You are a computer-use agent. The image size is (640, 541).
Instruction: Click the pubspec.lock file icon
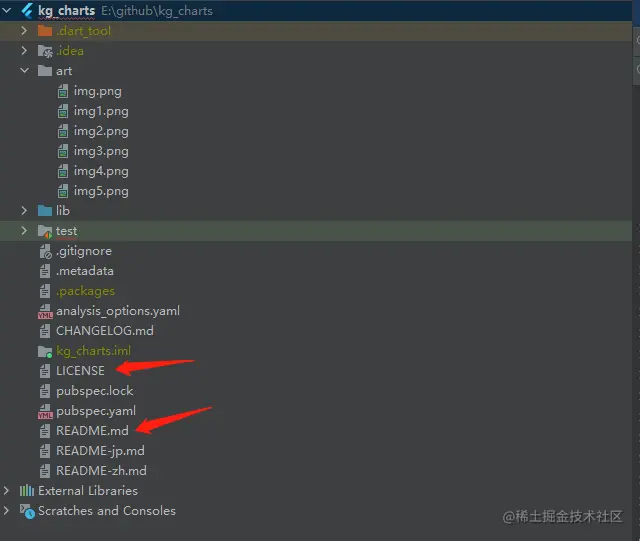(x=45, y=391)
